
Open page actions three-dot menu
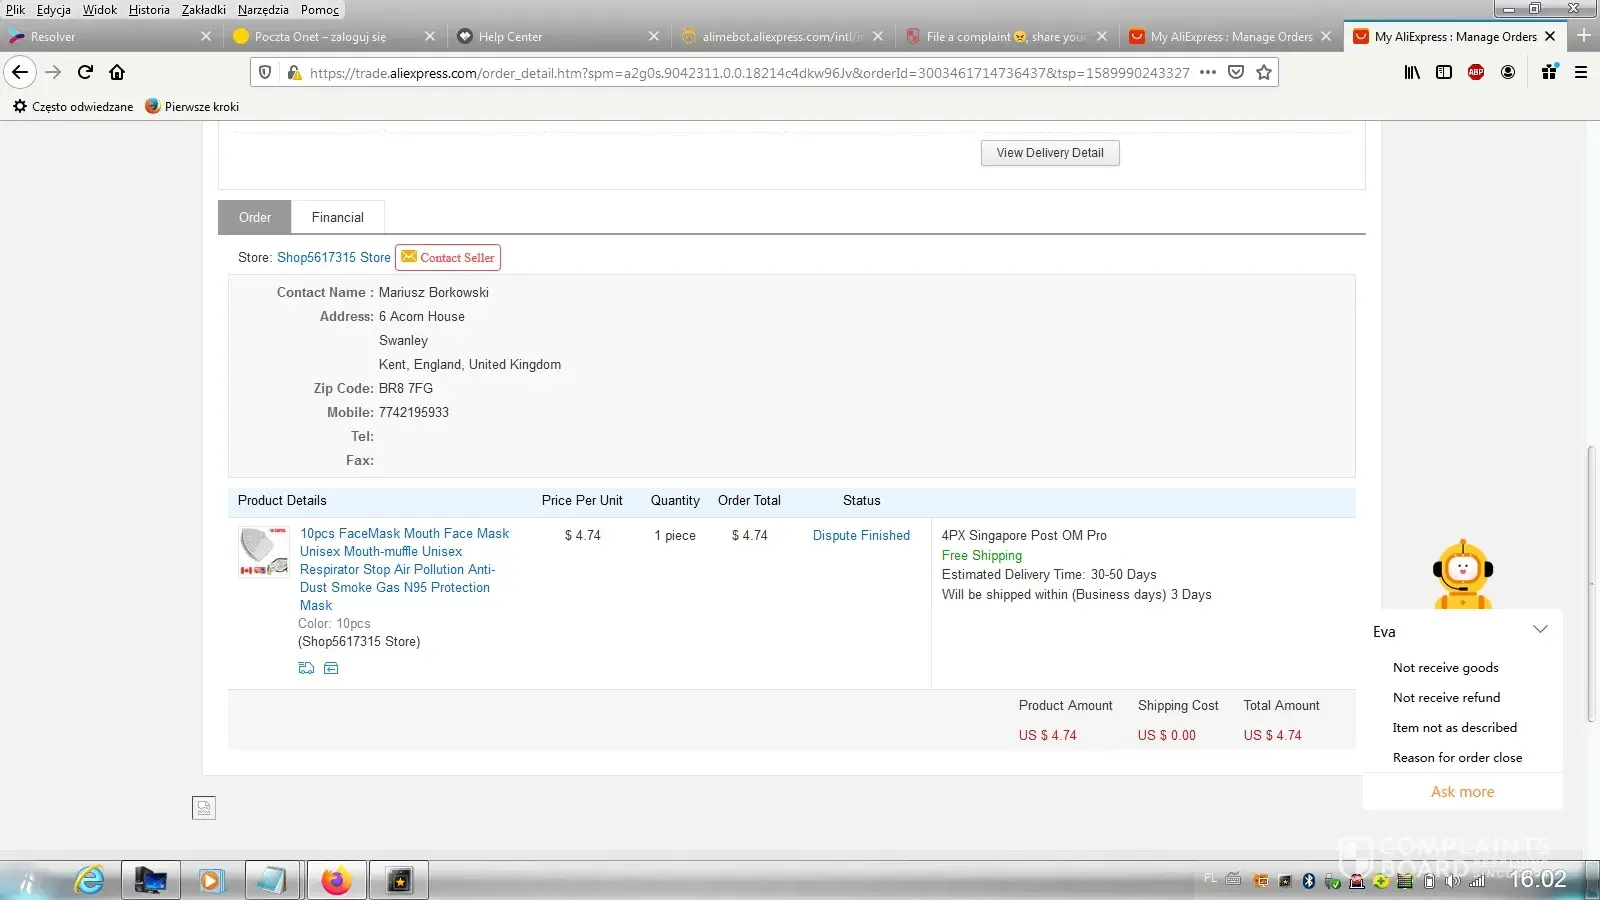(1208, 72)
